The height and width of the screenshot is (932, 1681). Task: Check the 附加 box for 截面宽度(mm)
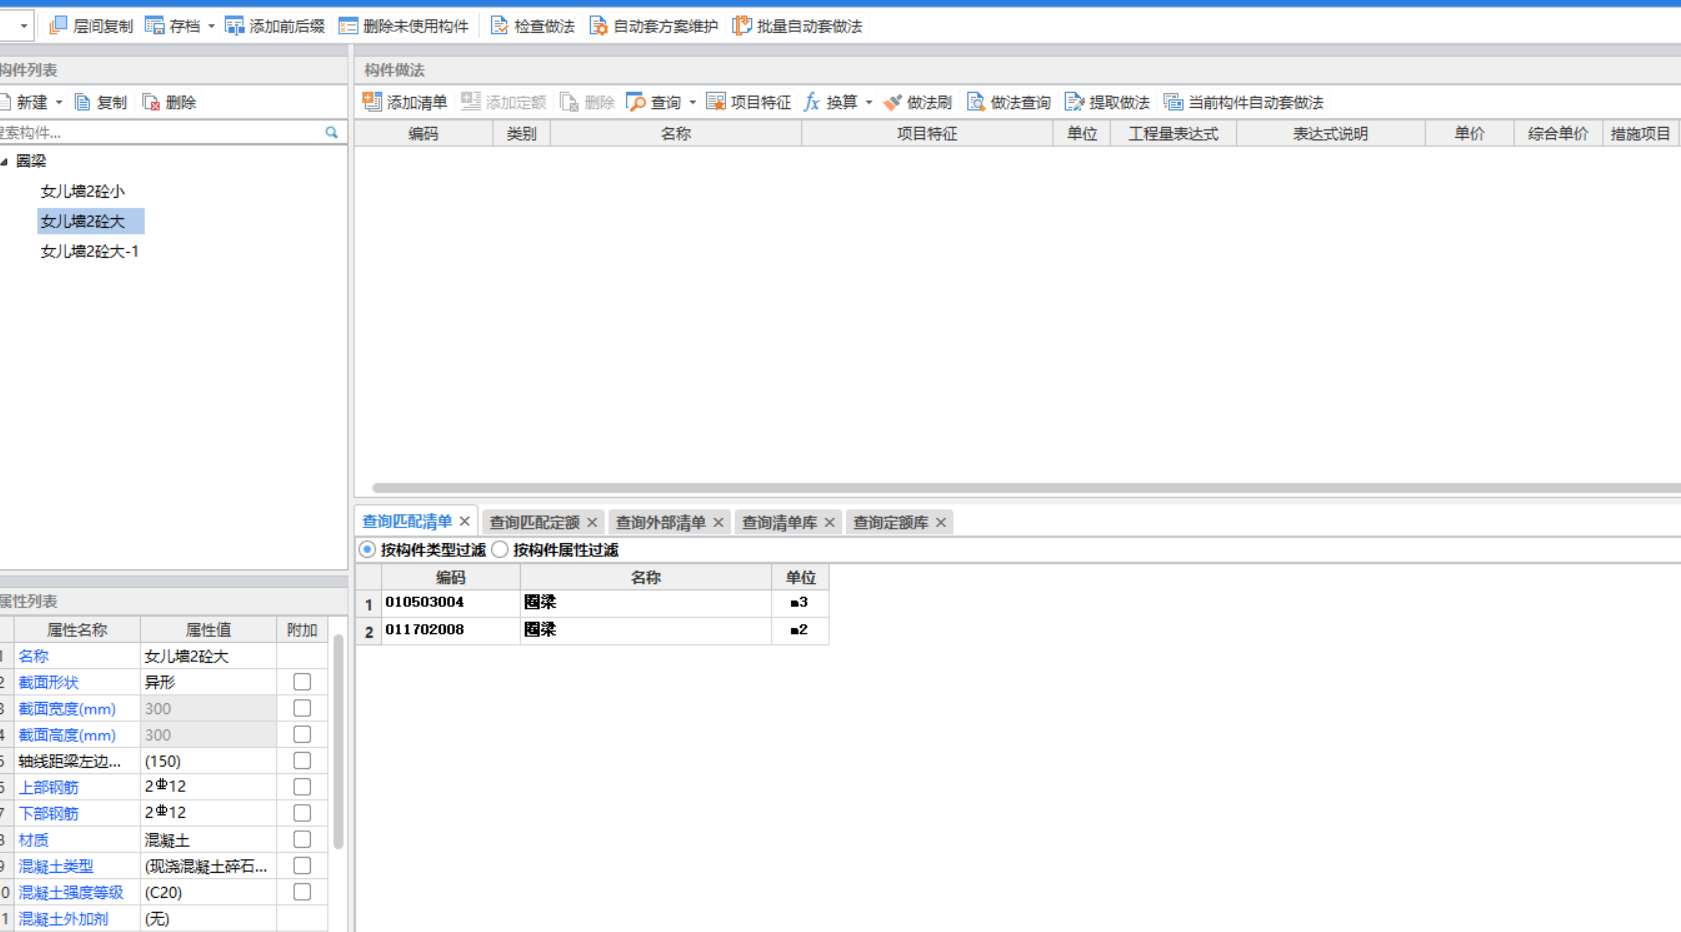[302, 708]
